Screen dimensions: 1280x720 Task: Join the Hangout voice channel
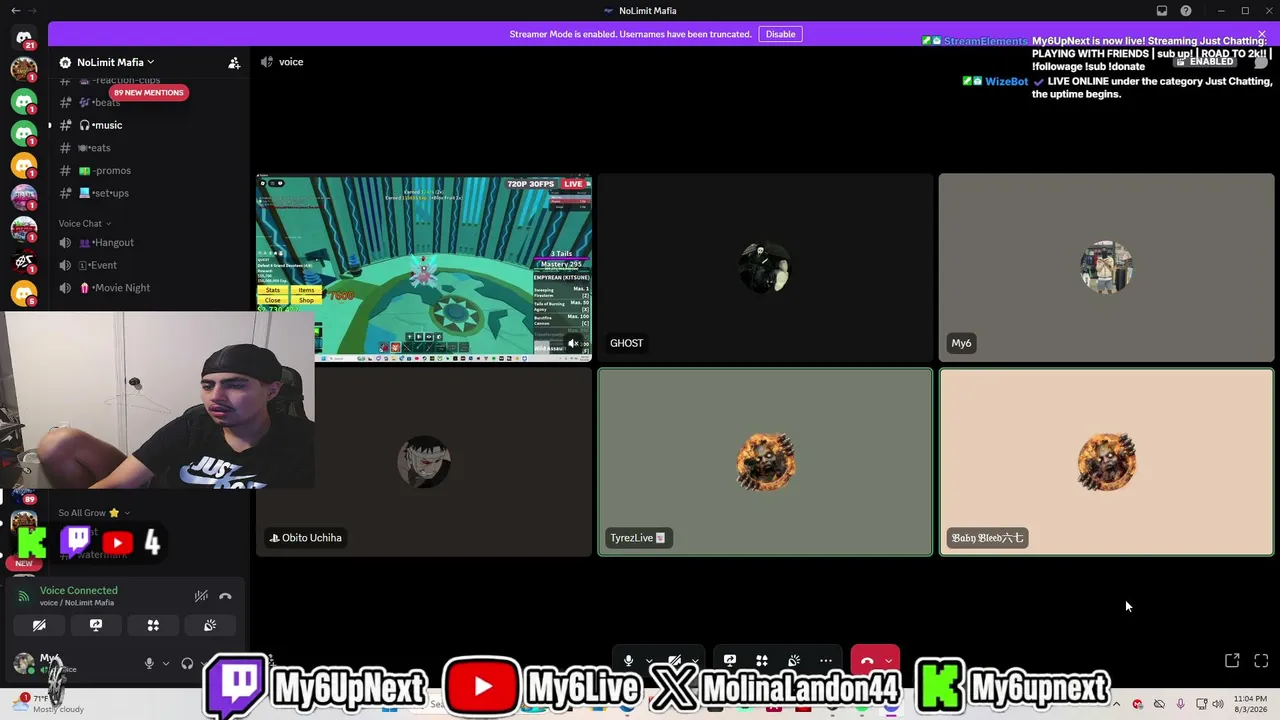point(148,243)
